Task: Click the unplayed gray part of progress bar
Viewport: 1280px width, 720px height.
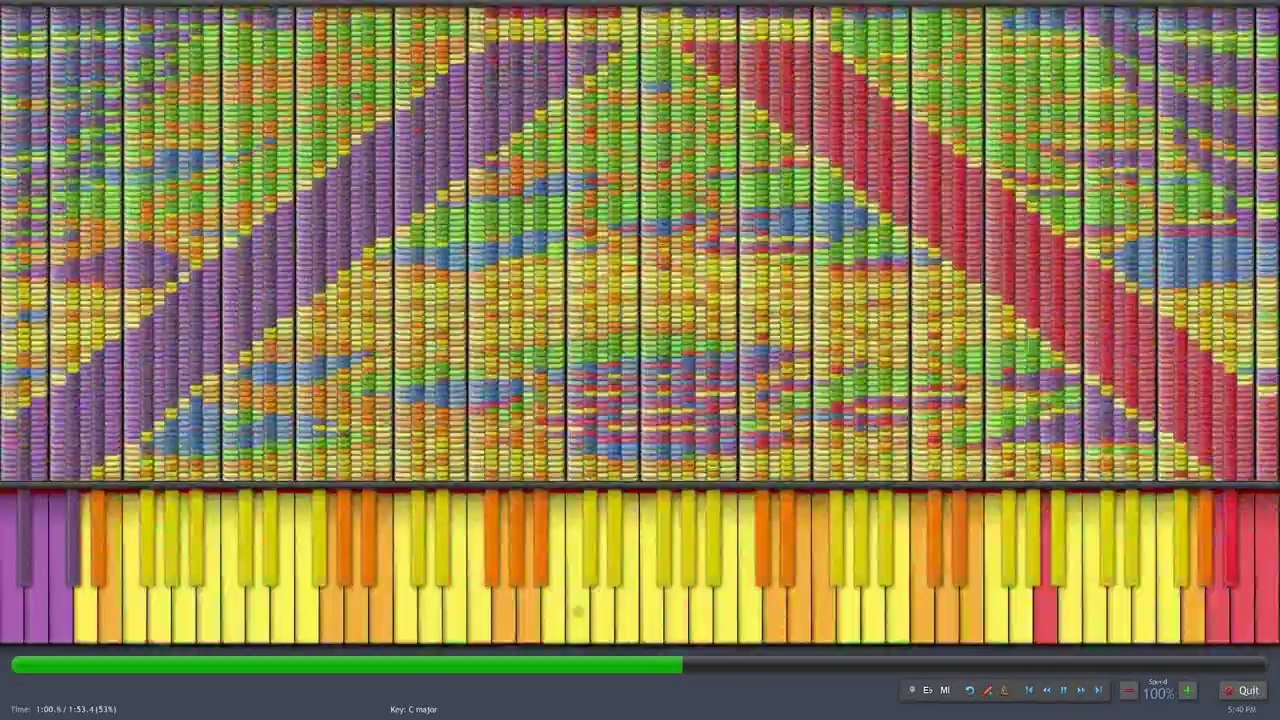Action: click(975, 665)
